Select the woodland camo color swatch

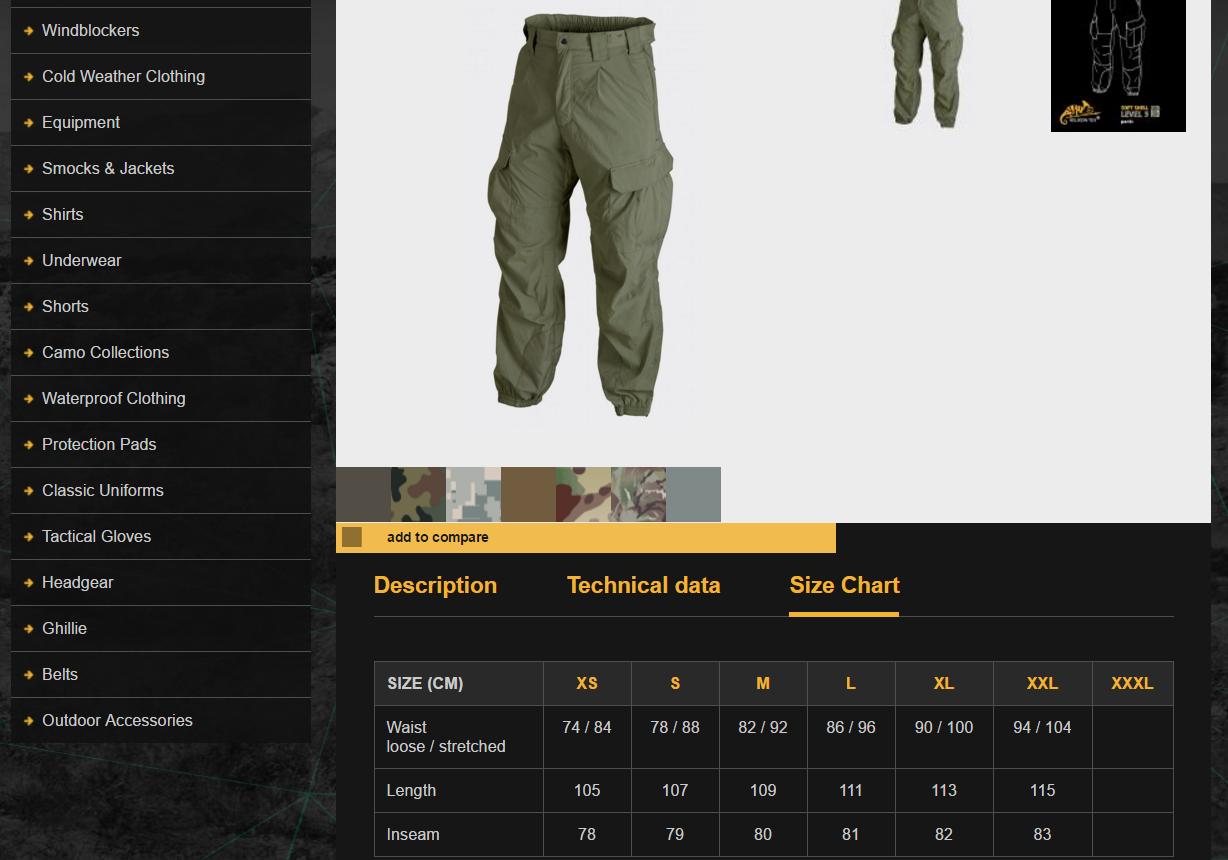tap(417, 494)
